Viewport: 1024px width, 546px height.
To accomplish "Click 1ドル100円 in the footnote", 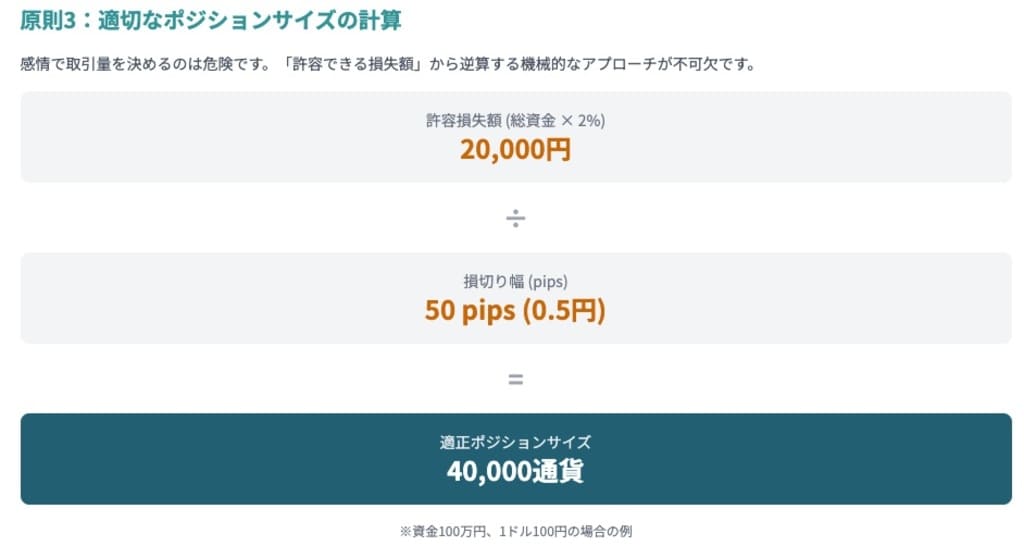I will (x=534, y=532).
